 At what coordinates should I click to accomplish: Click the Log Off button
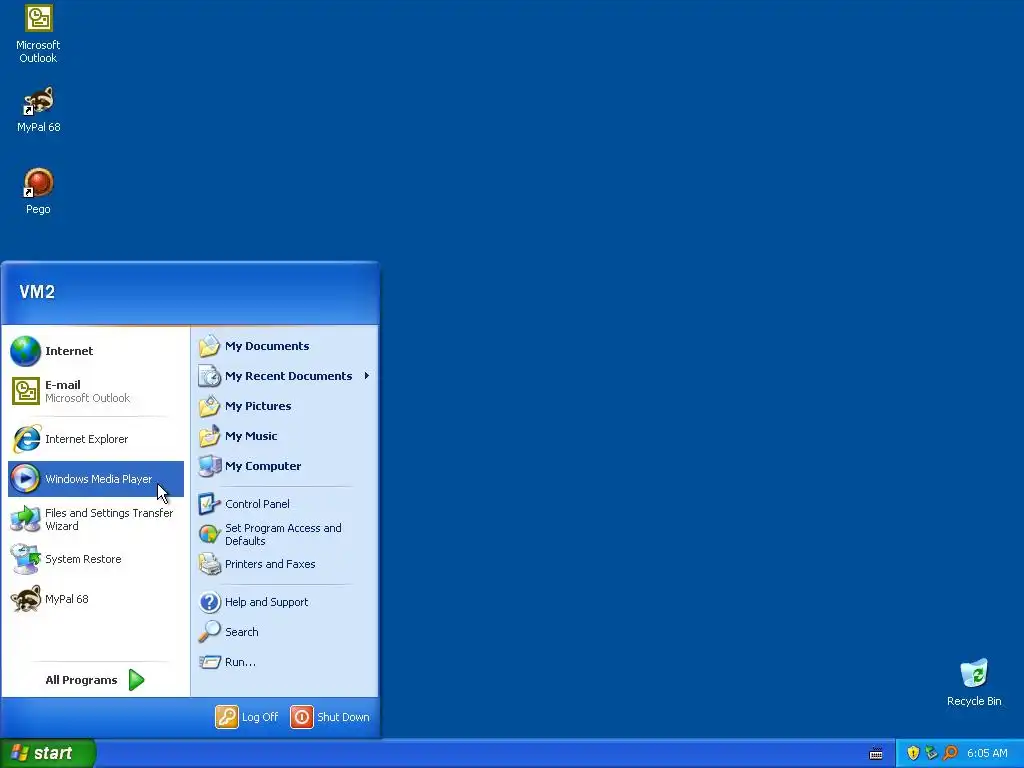247,717
